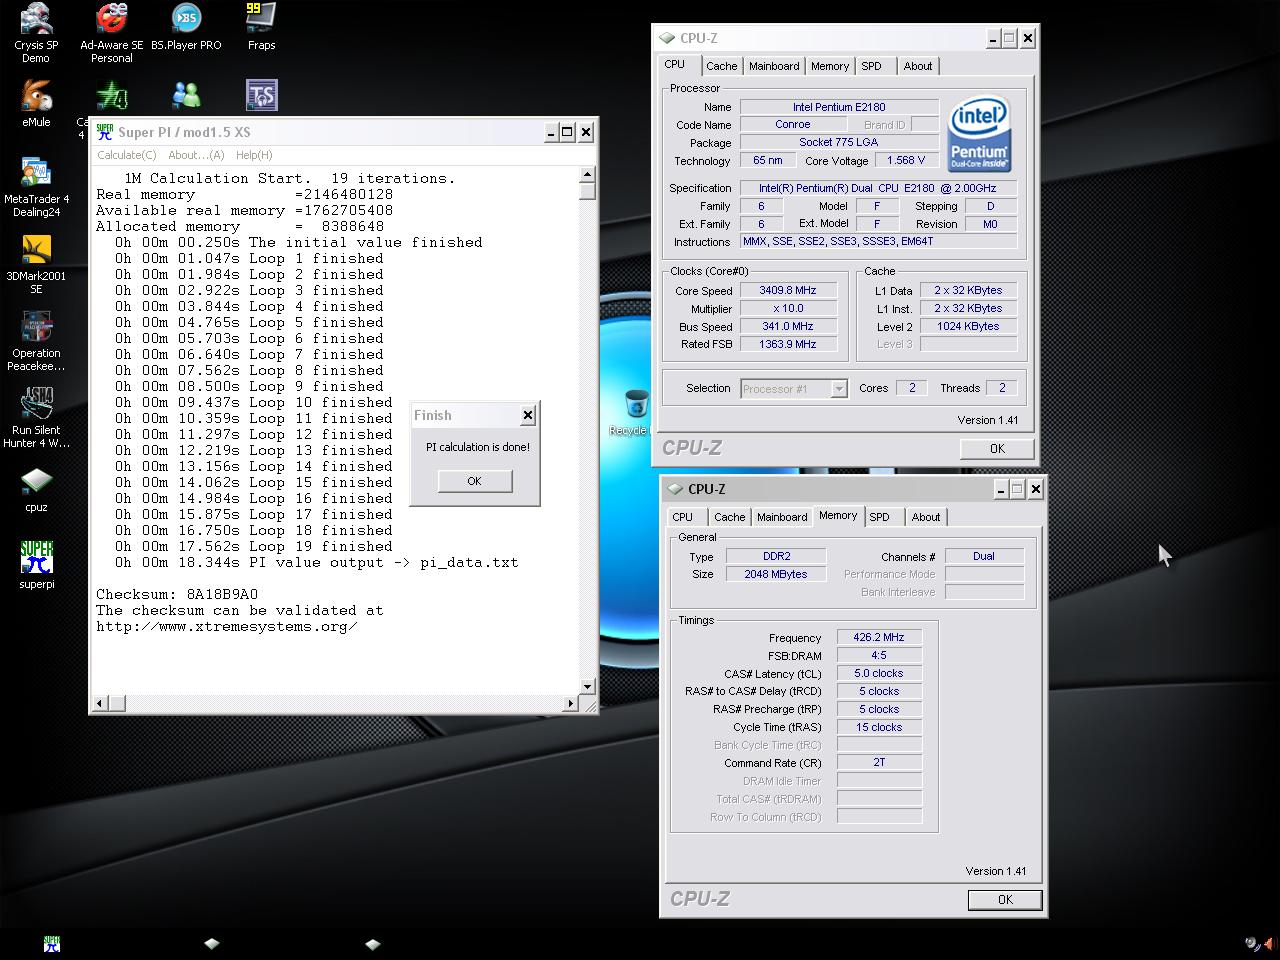Image resolution: width=1280 pixels, height=960 pixels.
Task: Confirm OK in the Finish dialog
Action: (474, 481)
